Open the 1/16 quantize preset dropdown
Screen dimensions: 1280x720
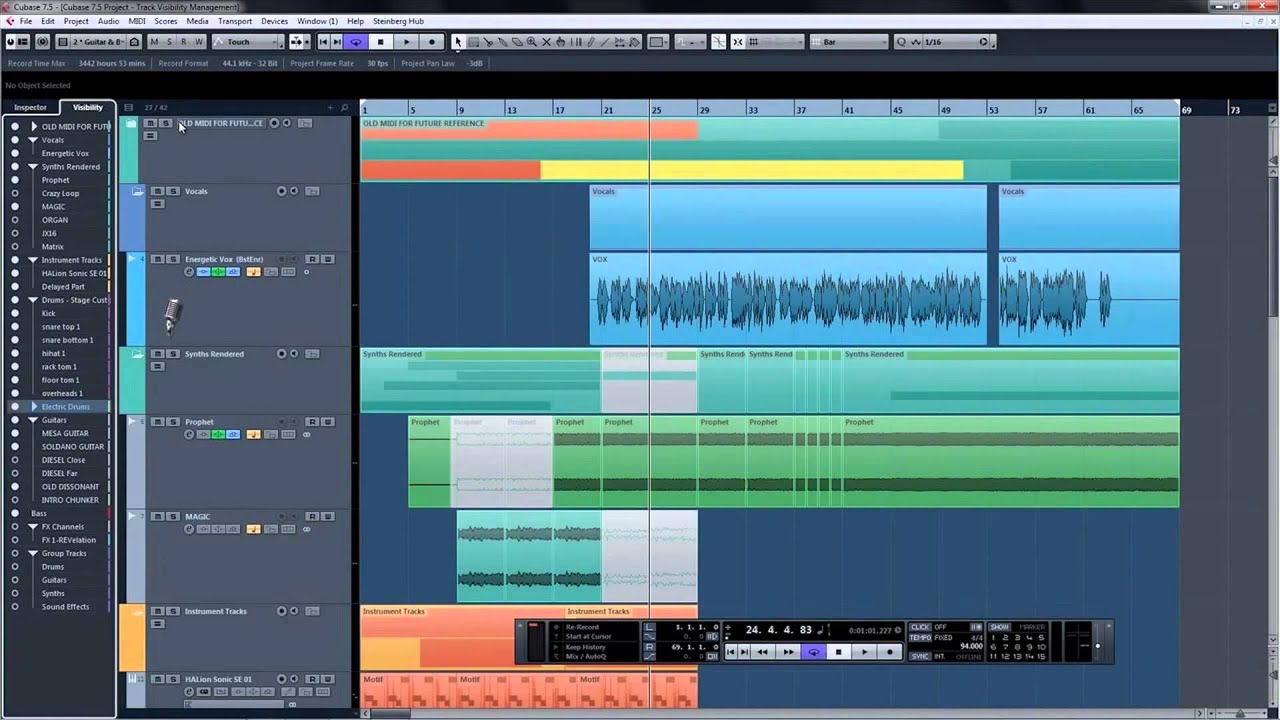point(955,42)
